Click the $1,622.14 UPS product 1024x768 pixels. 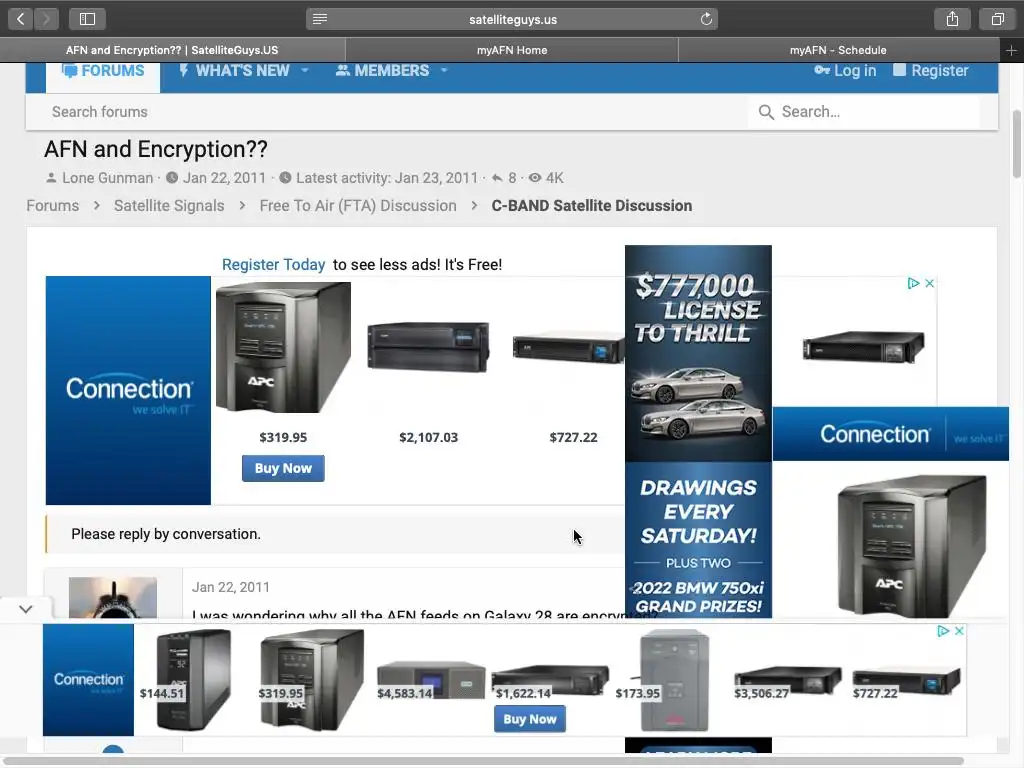click(551, 681)
